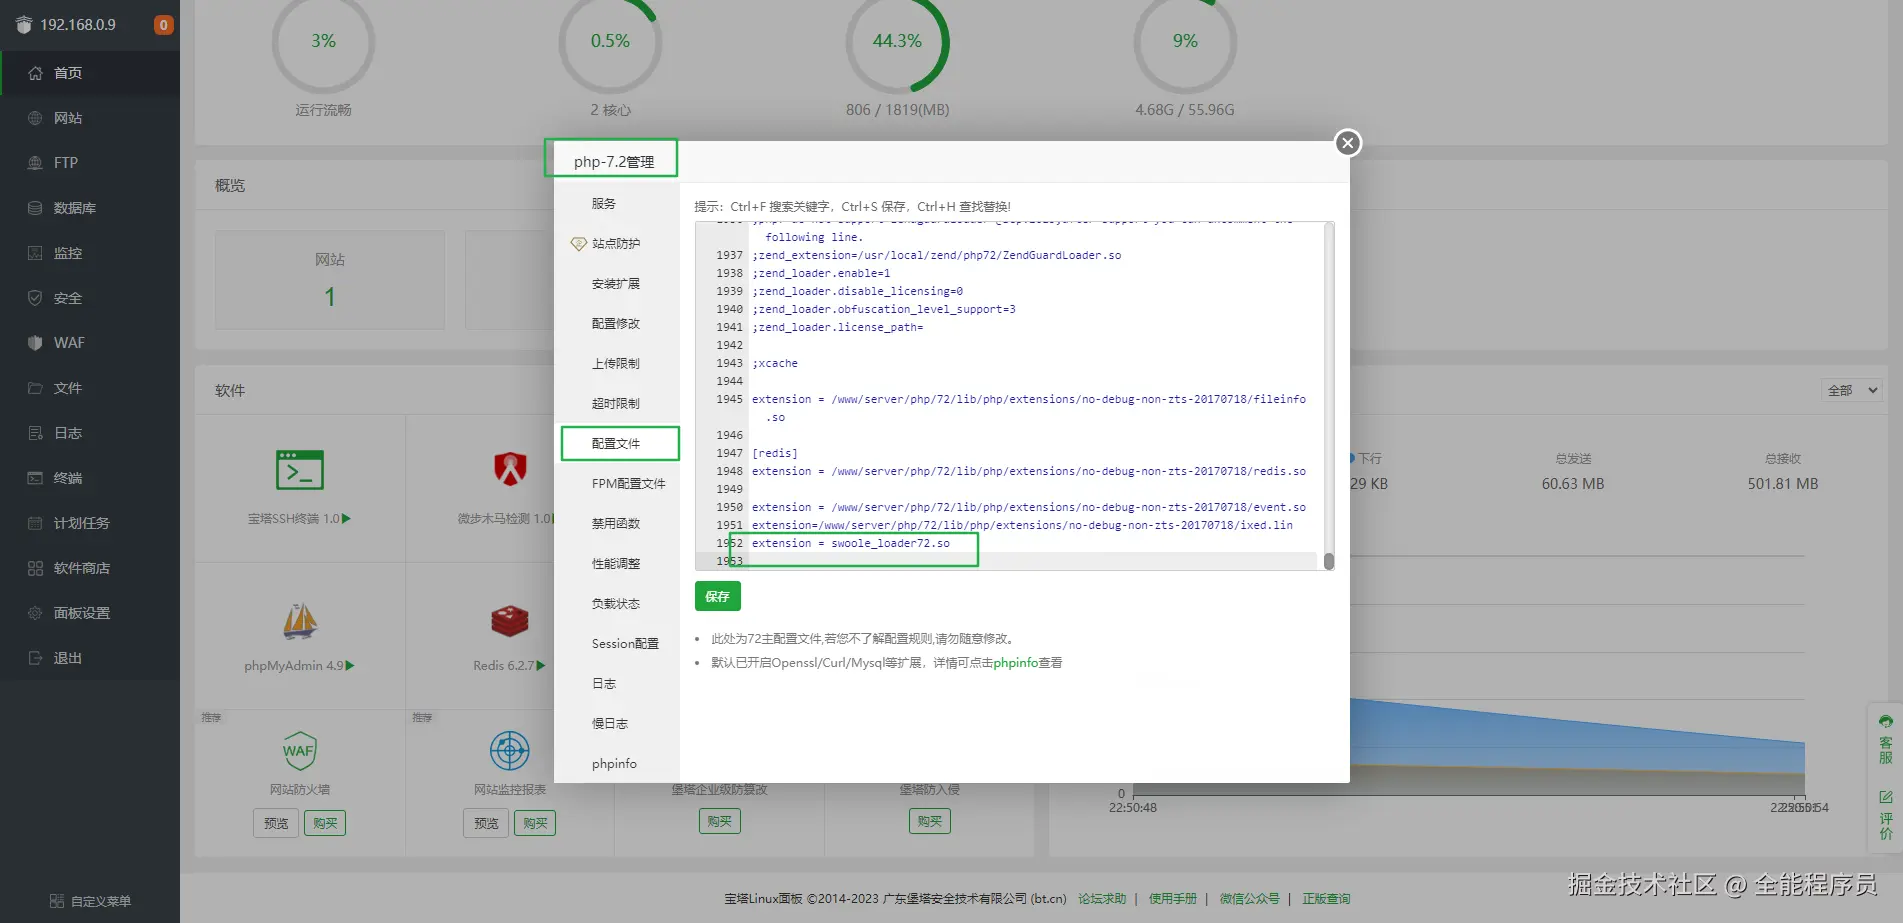
Task: Open the phpMyAdmin sailboat icon
Action: (x=300, y=621)
